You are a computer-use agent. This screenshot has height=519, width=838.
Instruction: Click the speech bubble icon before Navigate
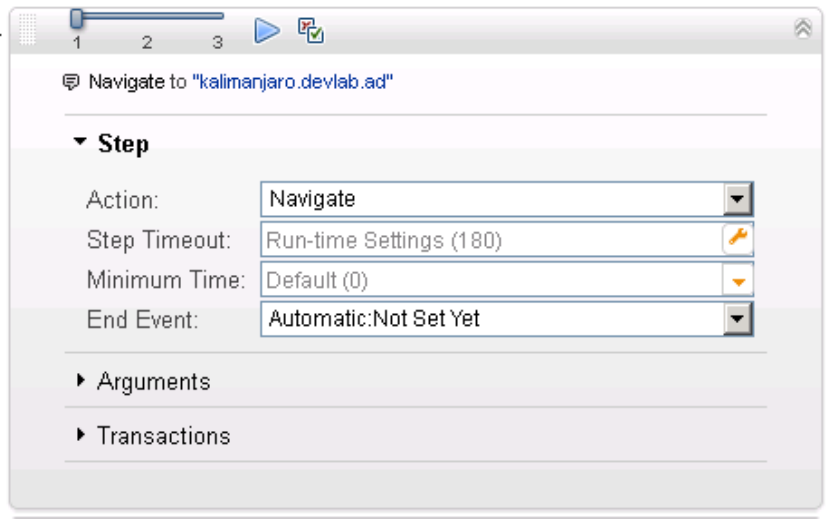point(73,82)
